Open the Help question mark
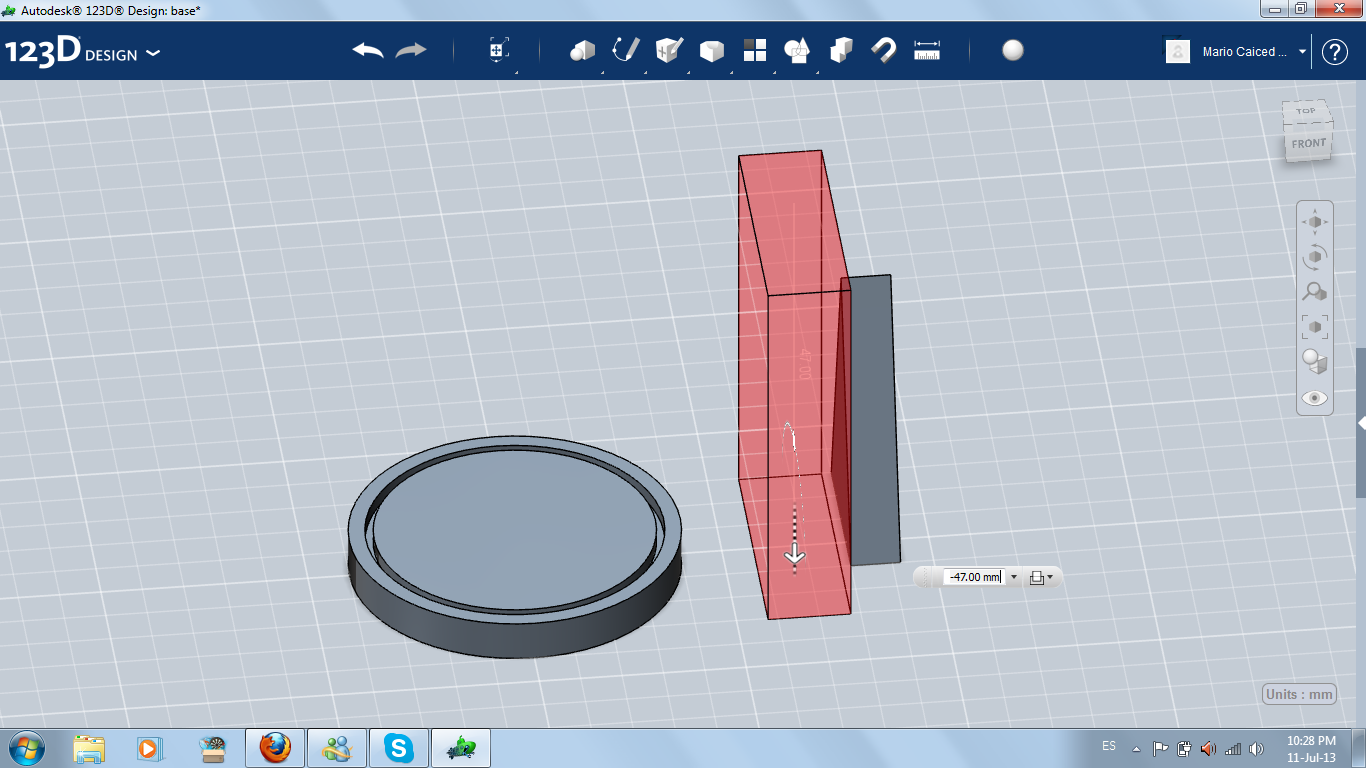The height and width of the screenshot is (768, 1366). [x=1335, y=52]
